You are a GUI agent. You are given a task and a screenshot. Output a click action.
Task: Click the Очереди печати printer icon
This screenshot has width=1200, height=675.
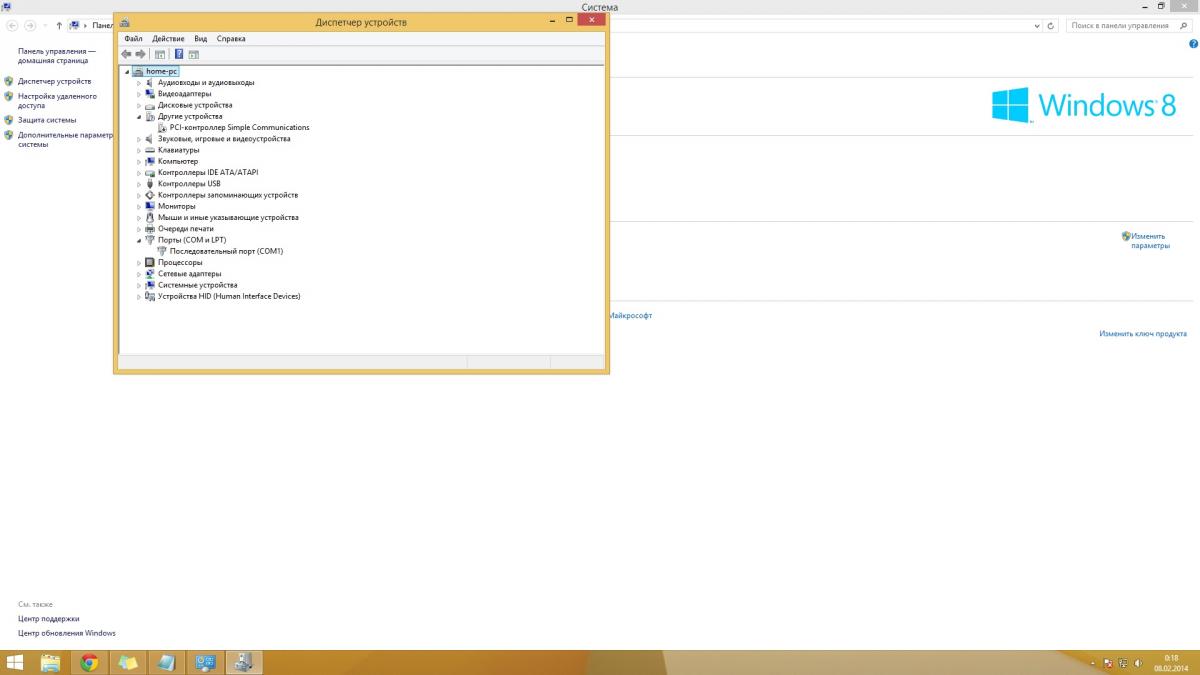click(x=150, y=229)
